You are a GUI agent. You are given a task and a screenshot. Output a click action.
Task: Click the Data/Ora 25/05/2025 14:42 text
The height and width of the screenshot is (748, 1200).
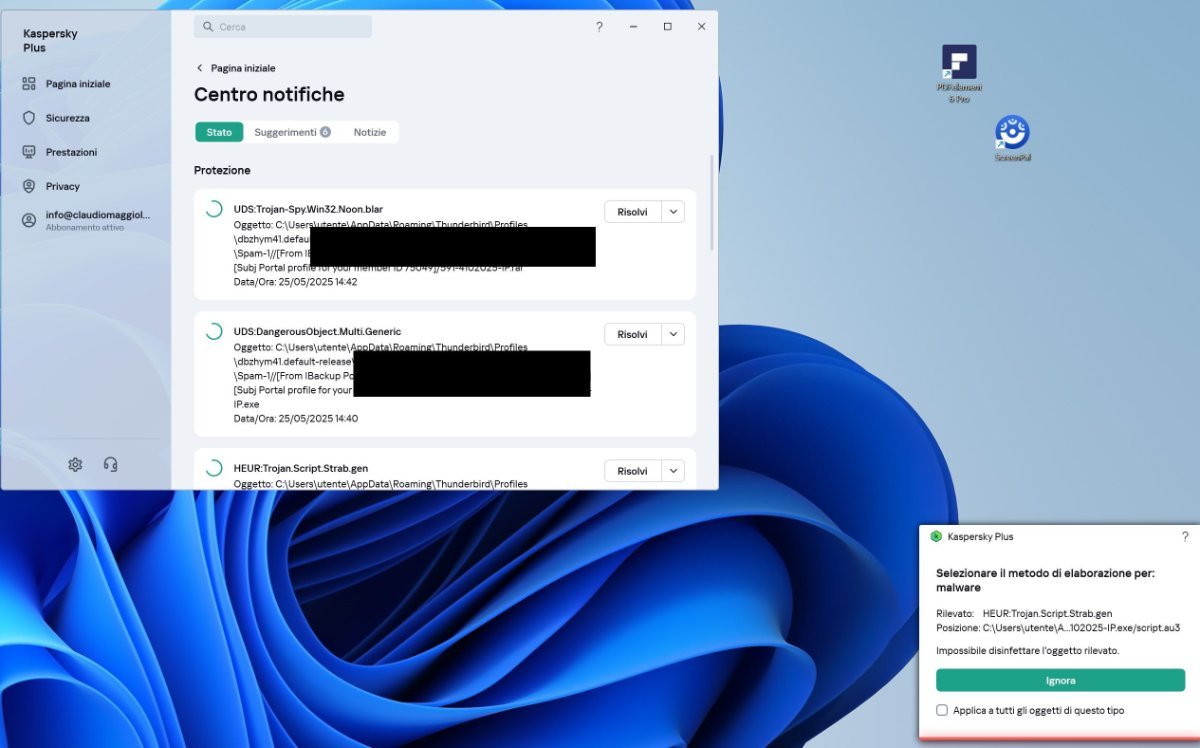295,282
